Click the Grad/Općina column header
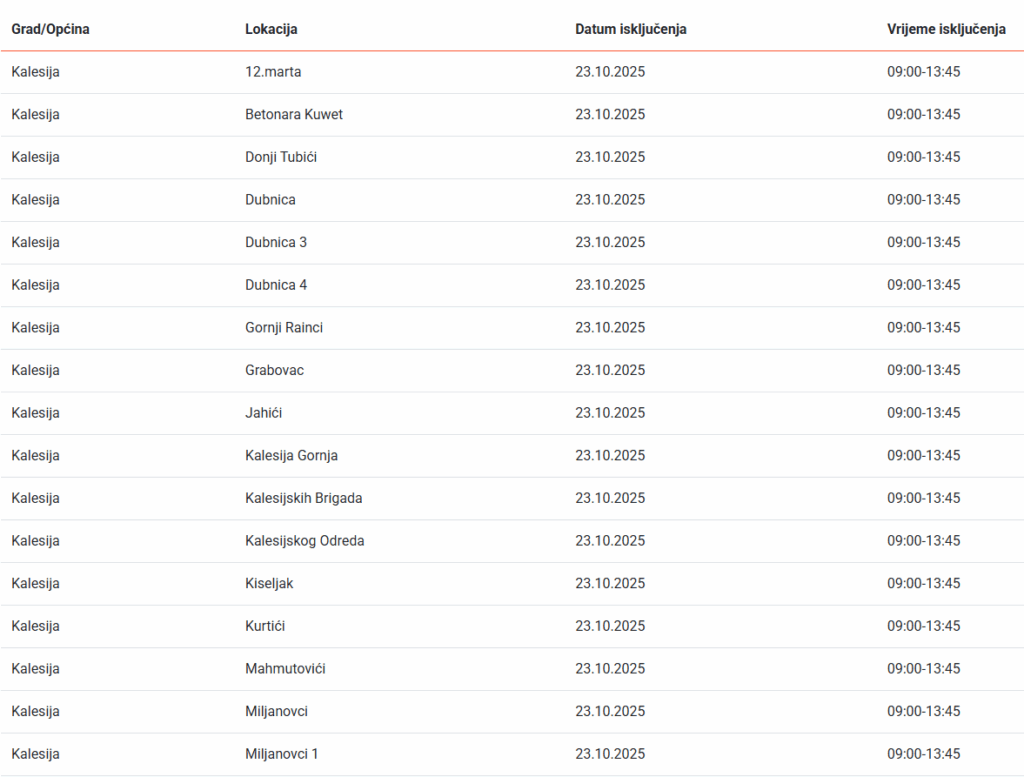Screen dimensions: 1024x777 50,29
